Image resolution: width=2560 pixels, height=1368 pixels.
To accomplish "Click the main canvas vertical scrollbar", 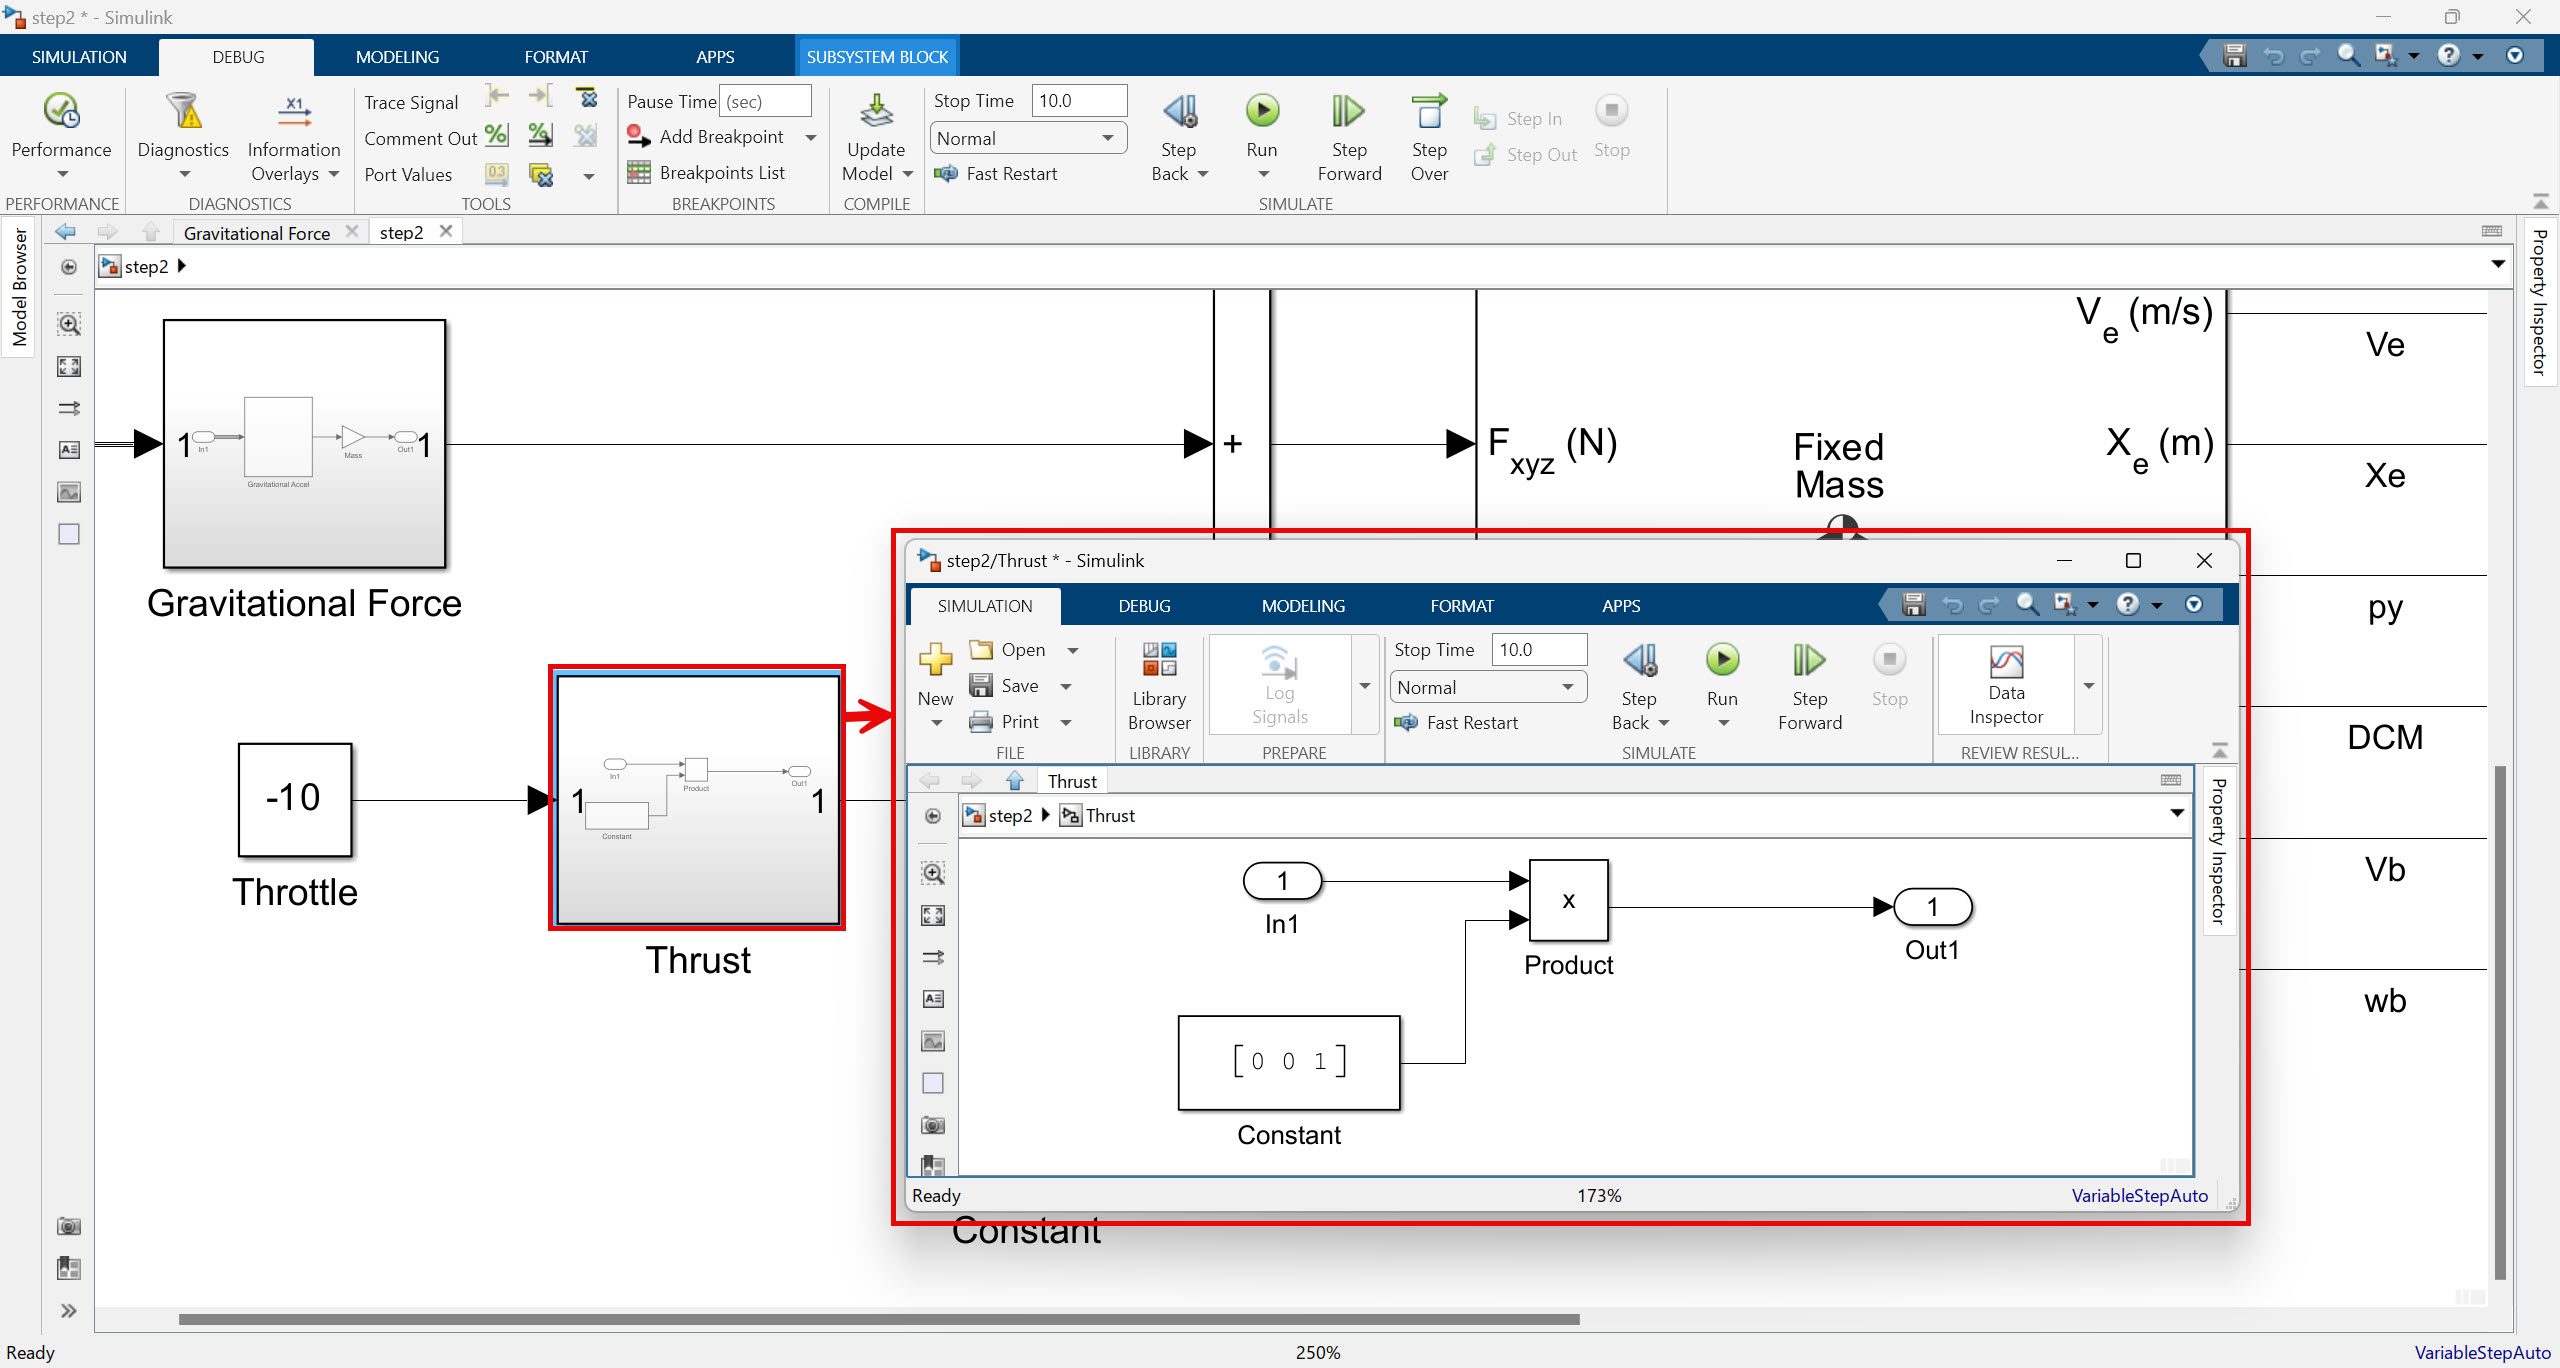I will (x=2500, y=1022).
